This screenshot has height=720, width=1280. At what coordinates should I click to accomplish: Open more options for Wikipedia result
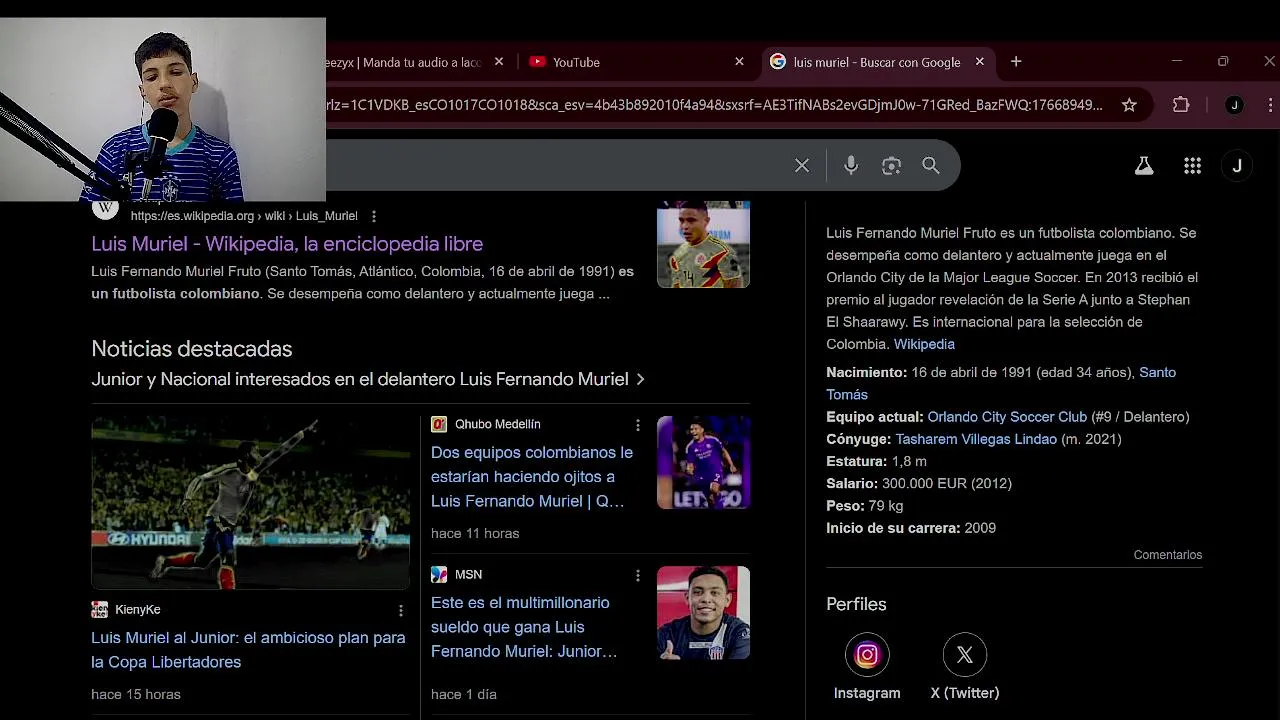pyautogui.click(x=374, y=216)
